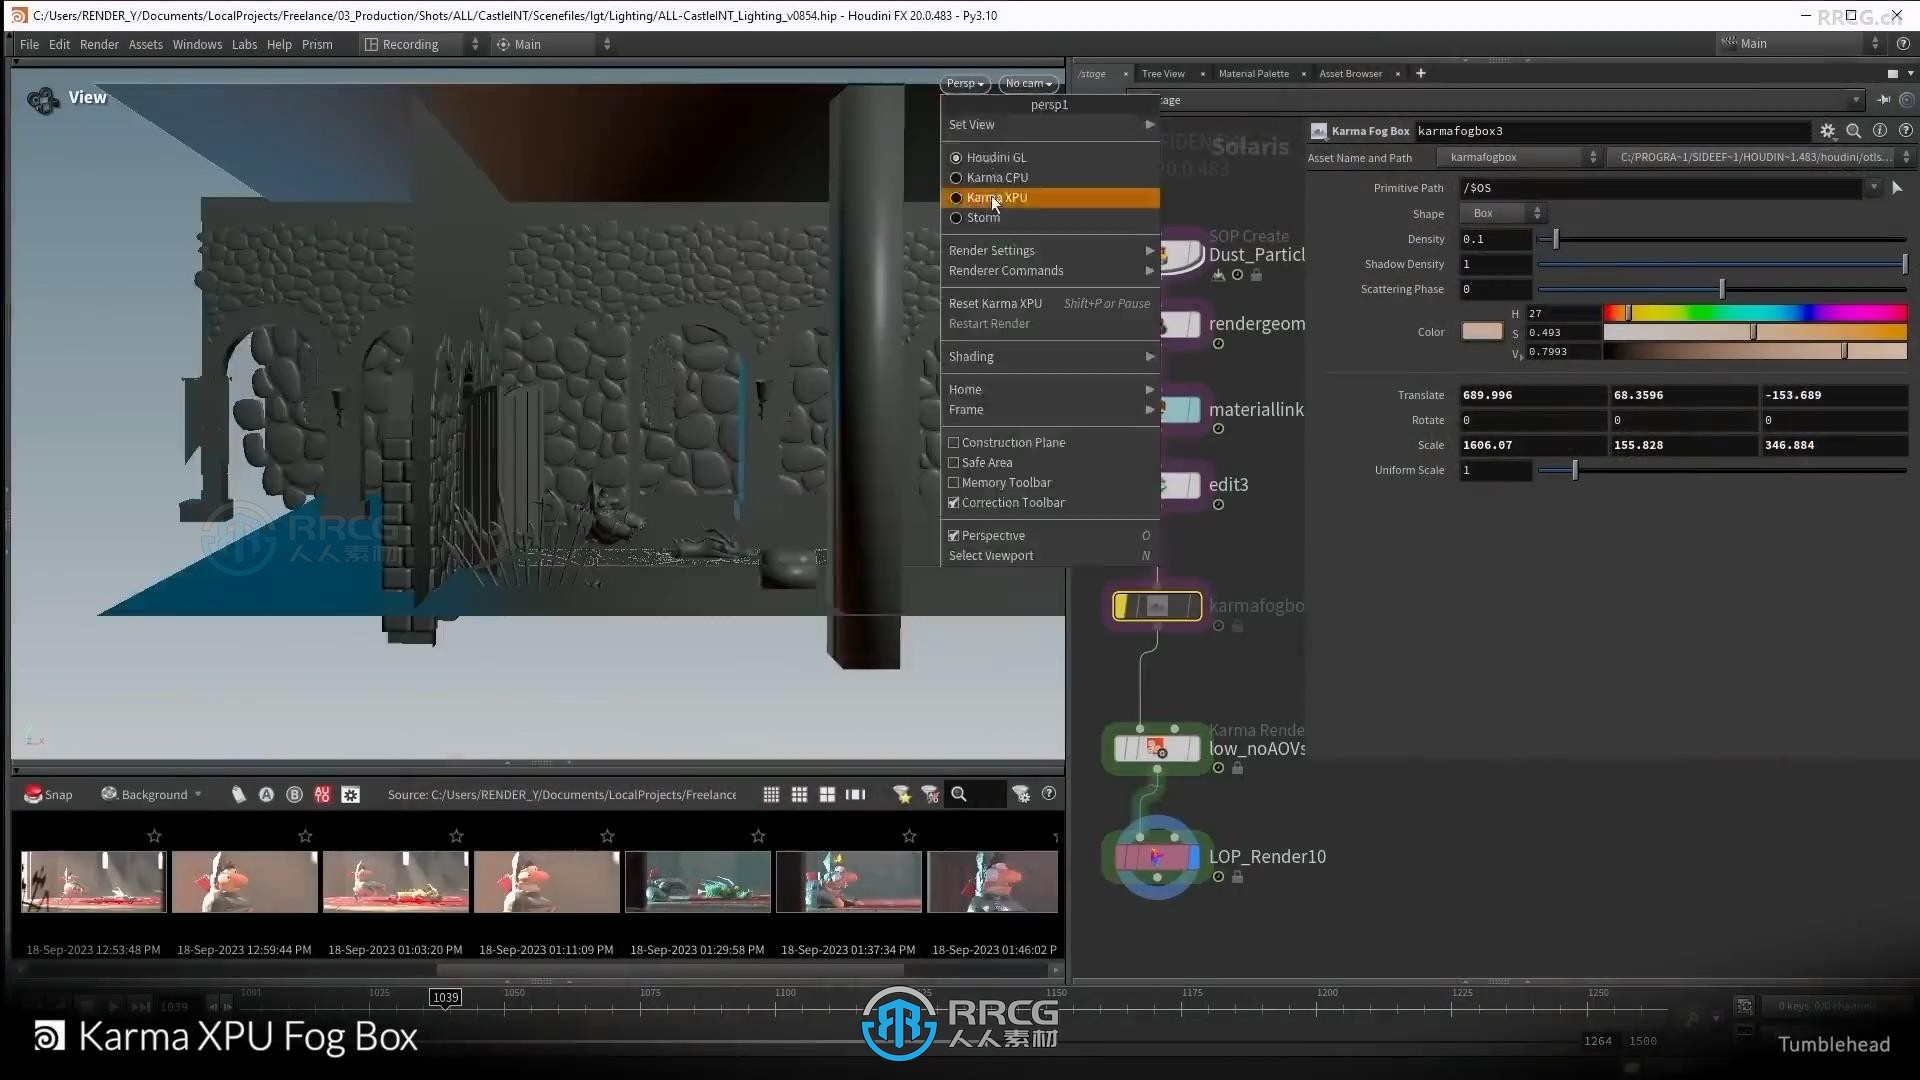Click the Translate X value 689.996
Screen dimensions: 1920x1080
click(1532, 395)
